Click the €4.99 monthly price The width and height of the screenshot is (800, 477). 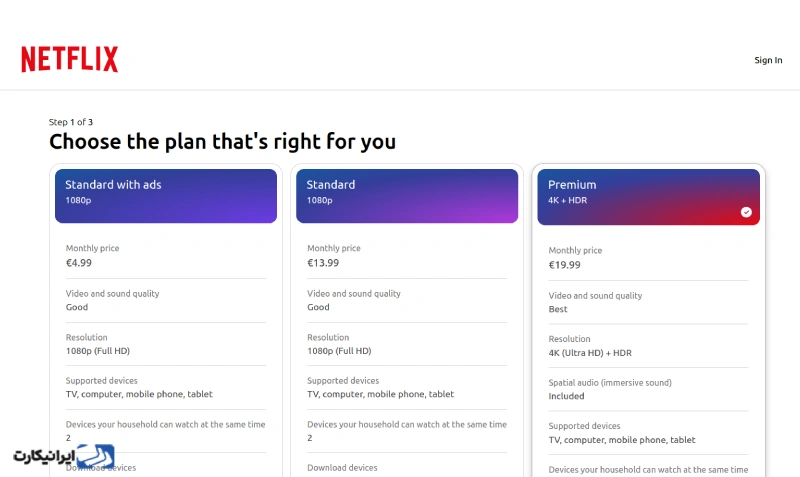(79, 263)
